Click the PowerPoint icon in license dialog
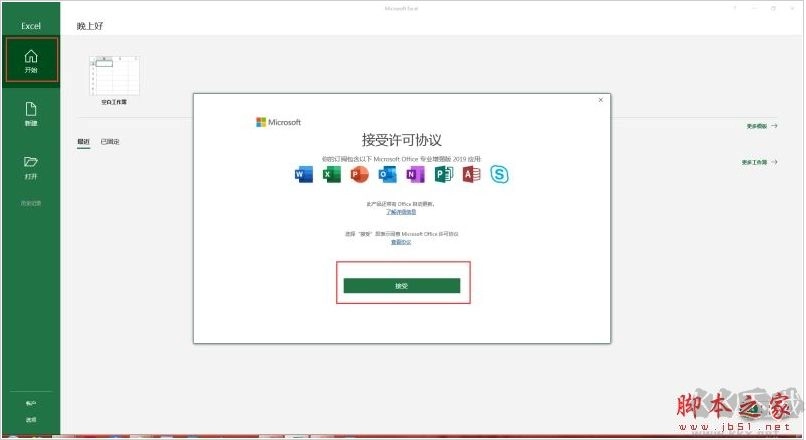 point(360,175)
